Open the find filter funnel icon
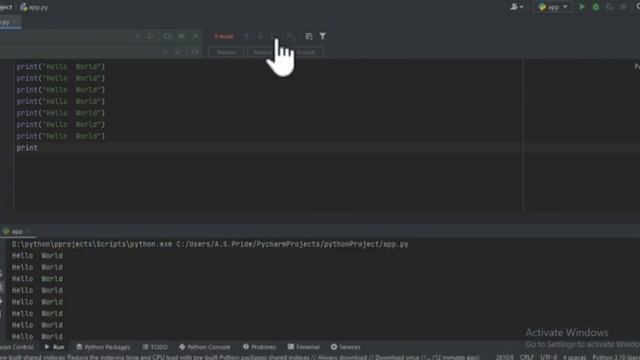The width and height of the screenshot is (640, 360). 322,36
